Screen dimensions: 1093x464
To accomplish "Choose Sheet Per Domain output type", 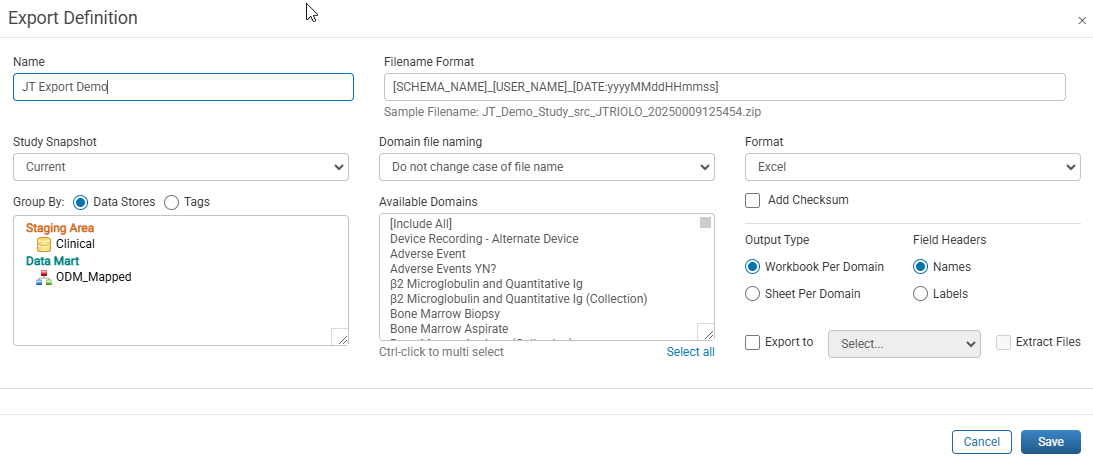I will [752, 293].
